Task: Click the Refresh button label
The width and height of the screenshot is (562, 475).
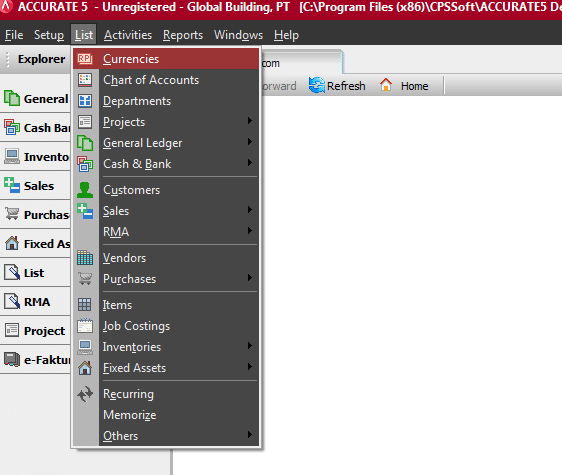Action: (346, 86)
